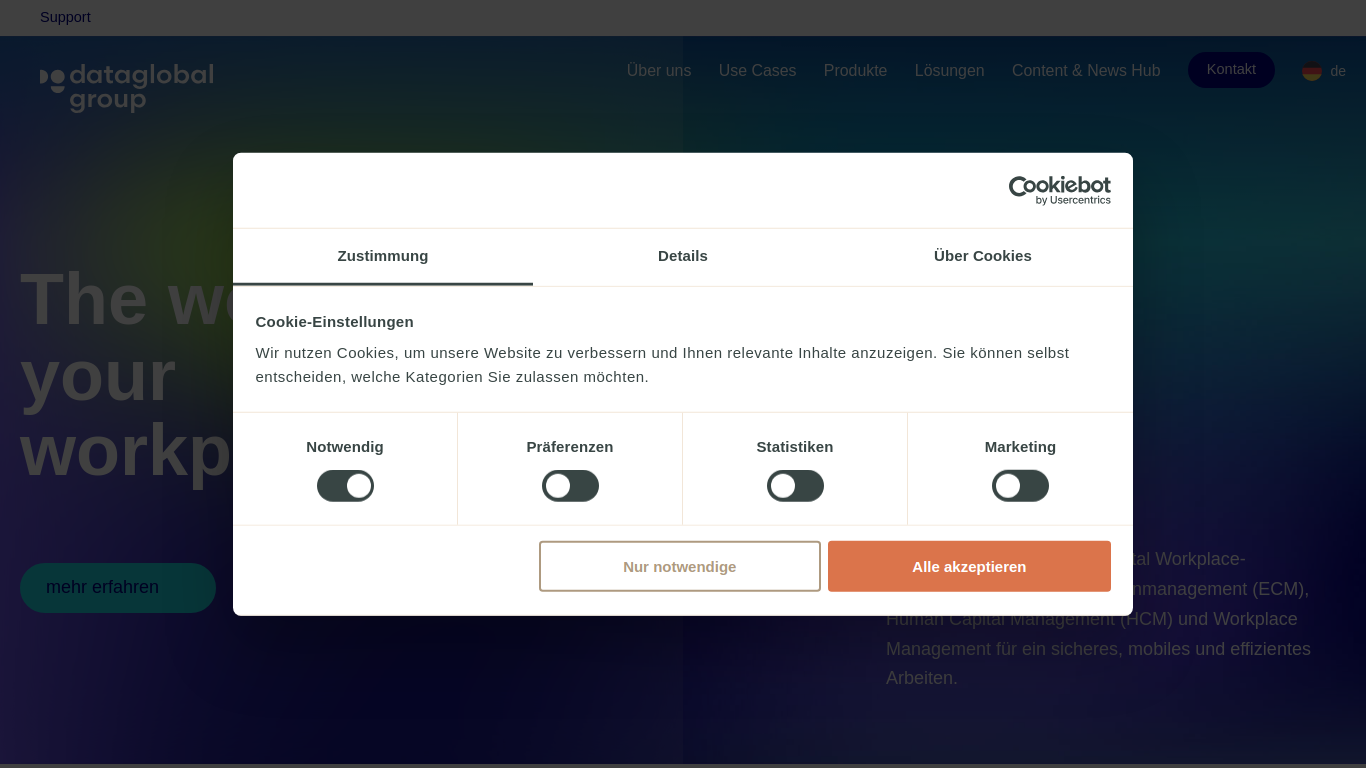Click the Cookiebot by Usercentrics logo
The width and height of the screenshot is (1366, 768).
coord(1059,190)
